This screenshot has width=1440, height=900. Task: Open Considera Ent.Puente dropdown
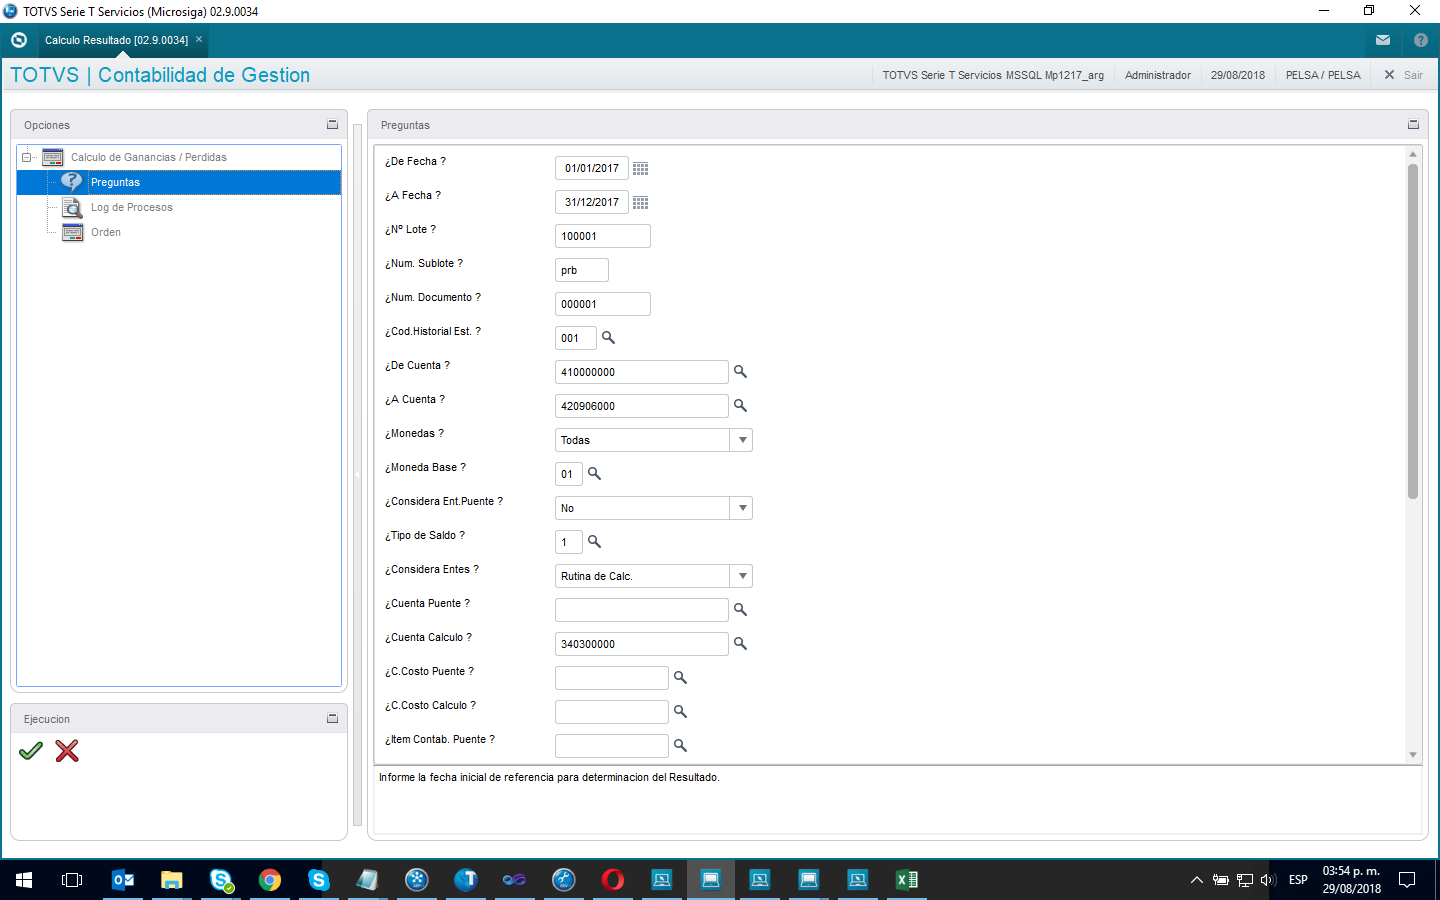pos(742,508)
